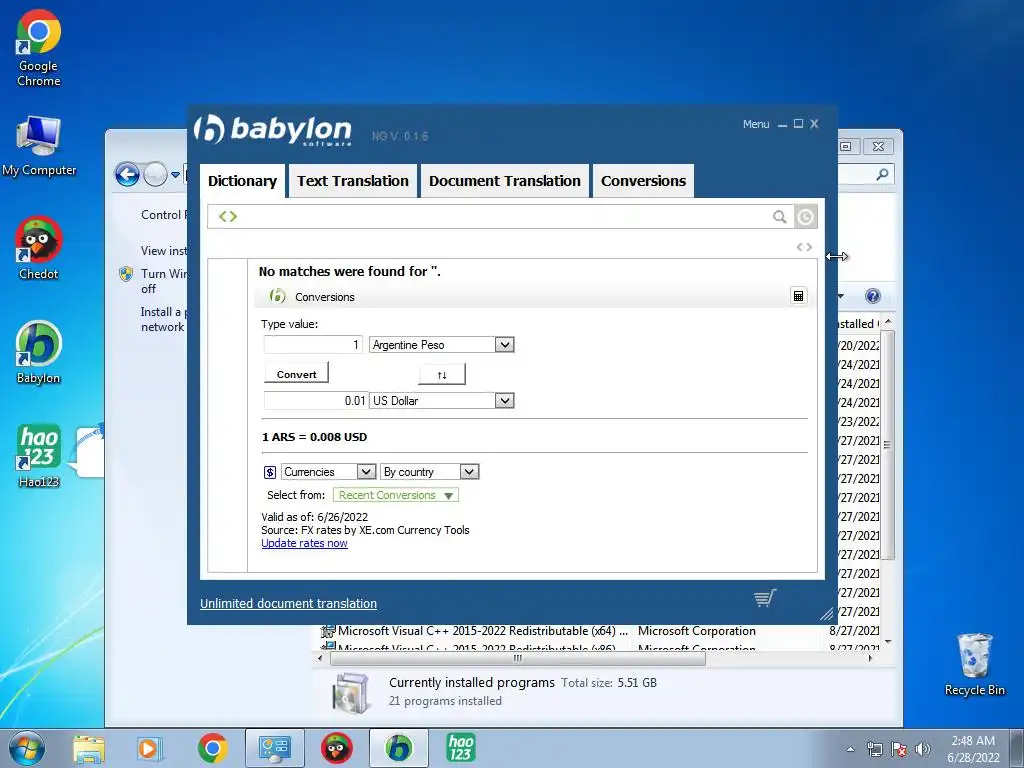The height and width of the screenshot is (768, 1024).
Task: Click the green language arrows icon
Action: [x=228, y=216]
